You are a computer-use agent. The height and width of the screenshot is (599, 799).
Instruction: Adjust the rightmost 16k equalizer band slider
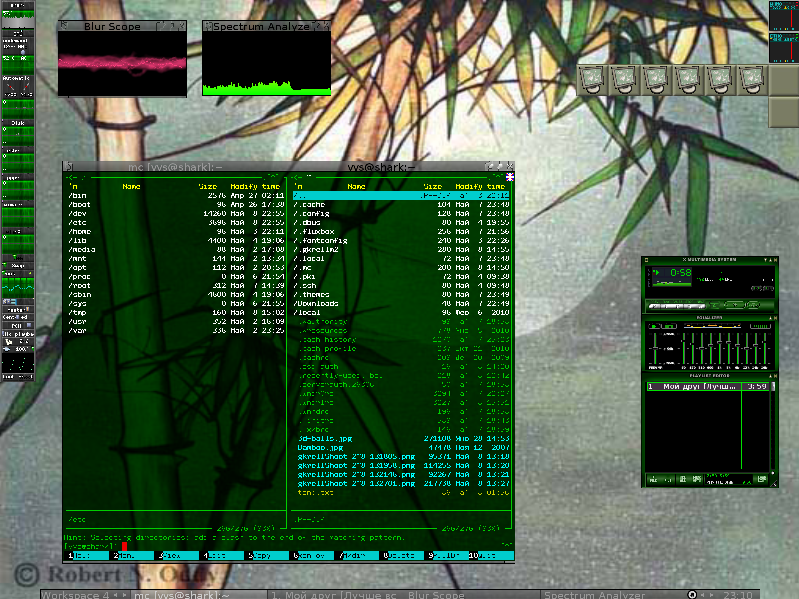tap(765, 348)
